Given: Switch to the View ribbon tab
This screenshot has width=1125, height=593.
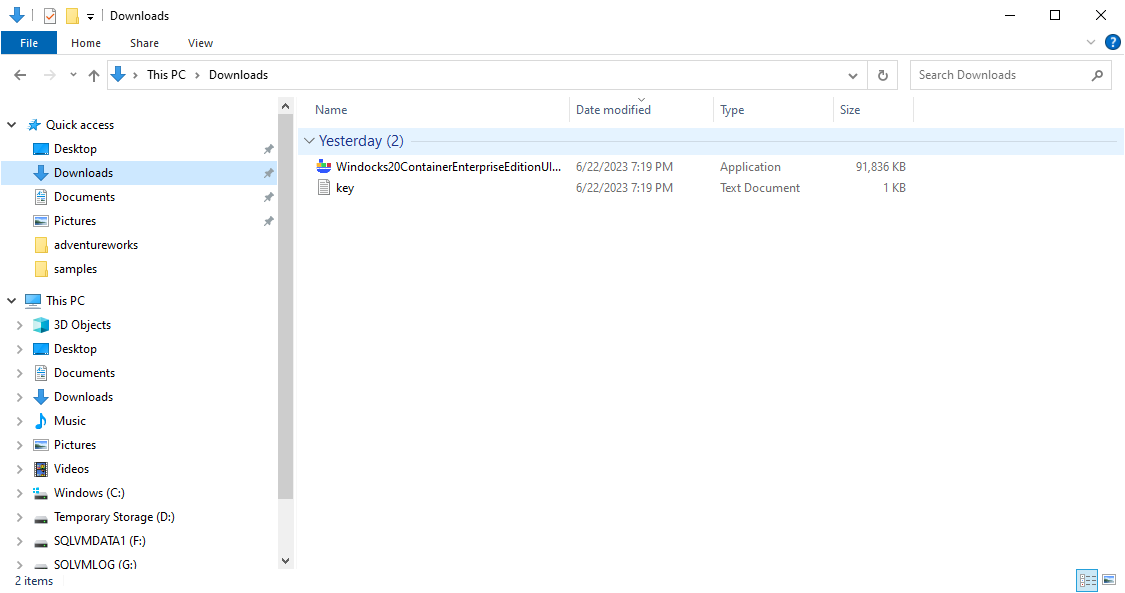Looking at the screenshot, I should pos(200,42).
